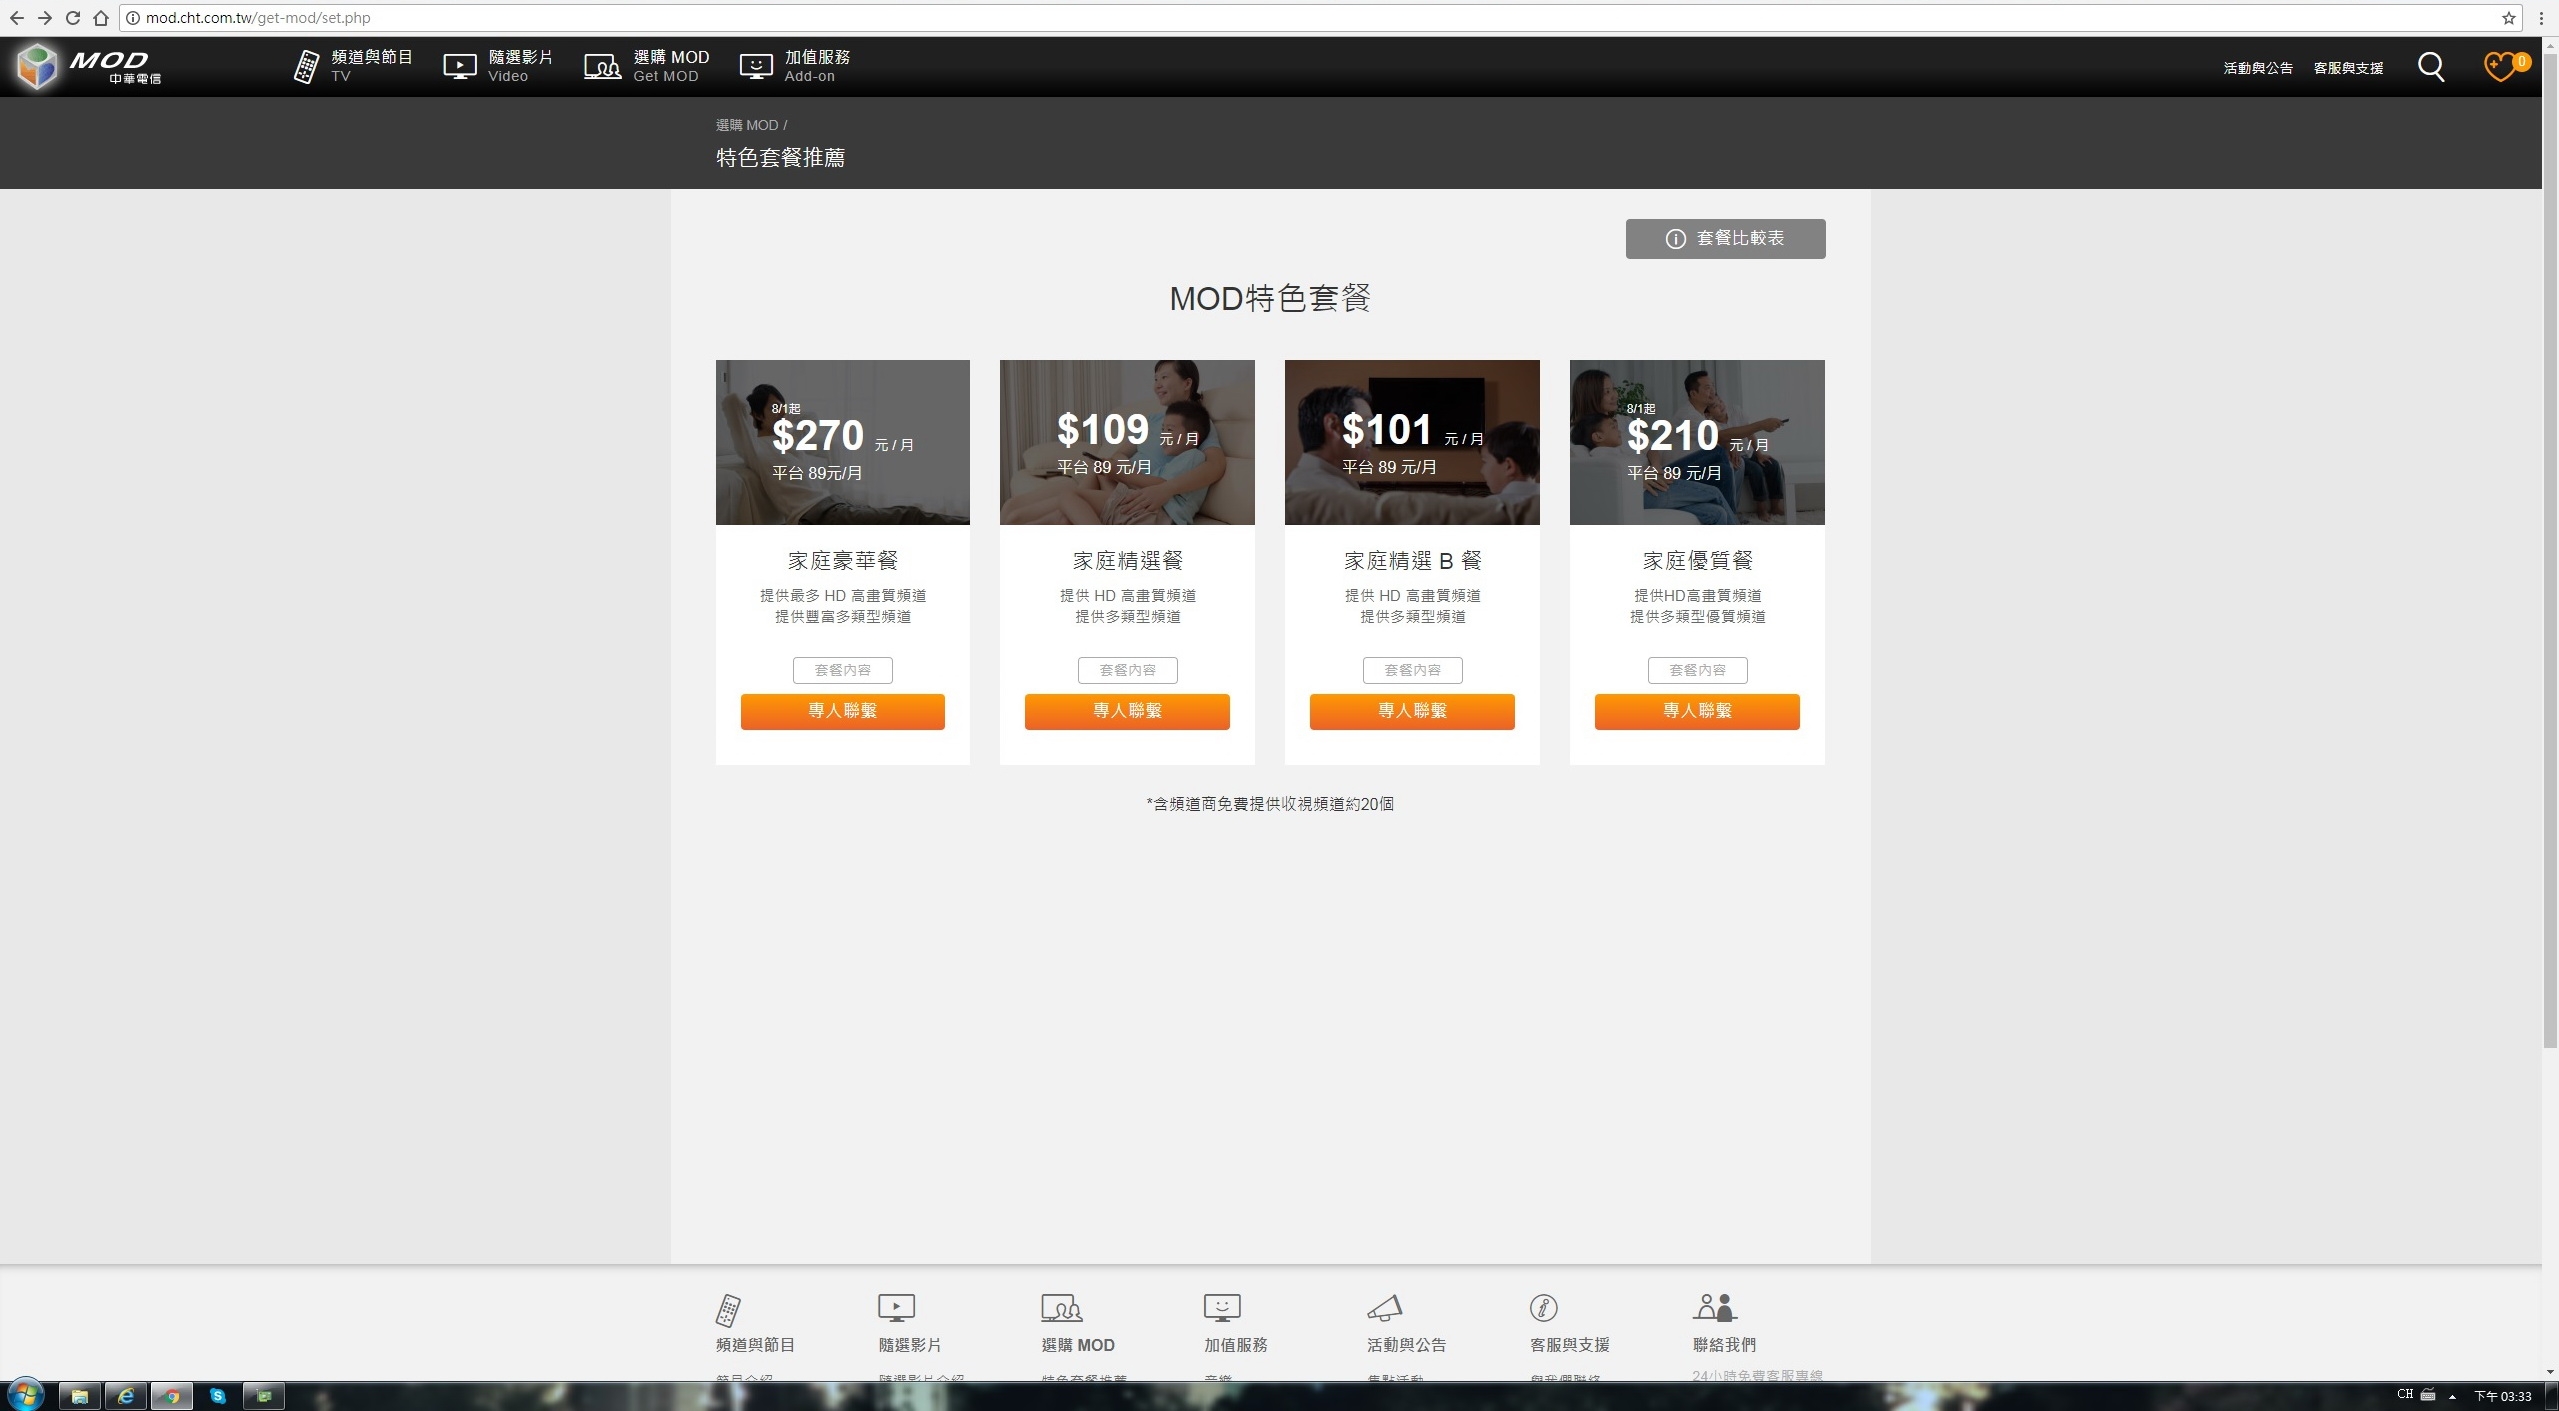
Task: Open the footer 加值服務 link
Action: [x=1235, y=1345]
